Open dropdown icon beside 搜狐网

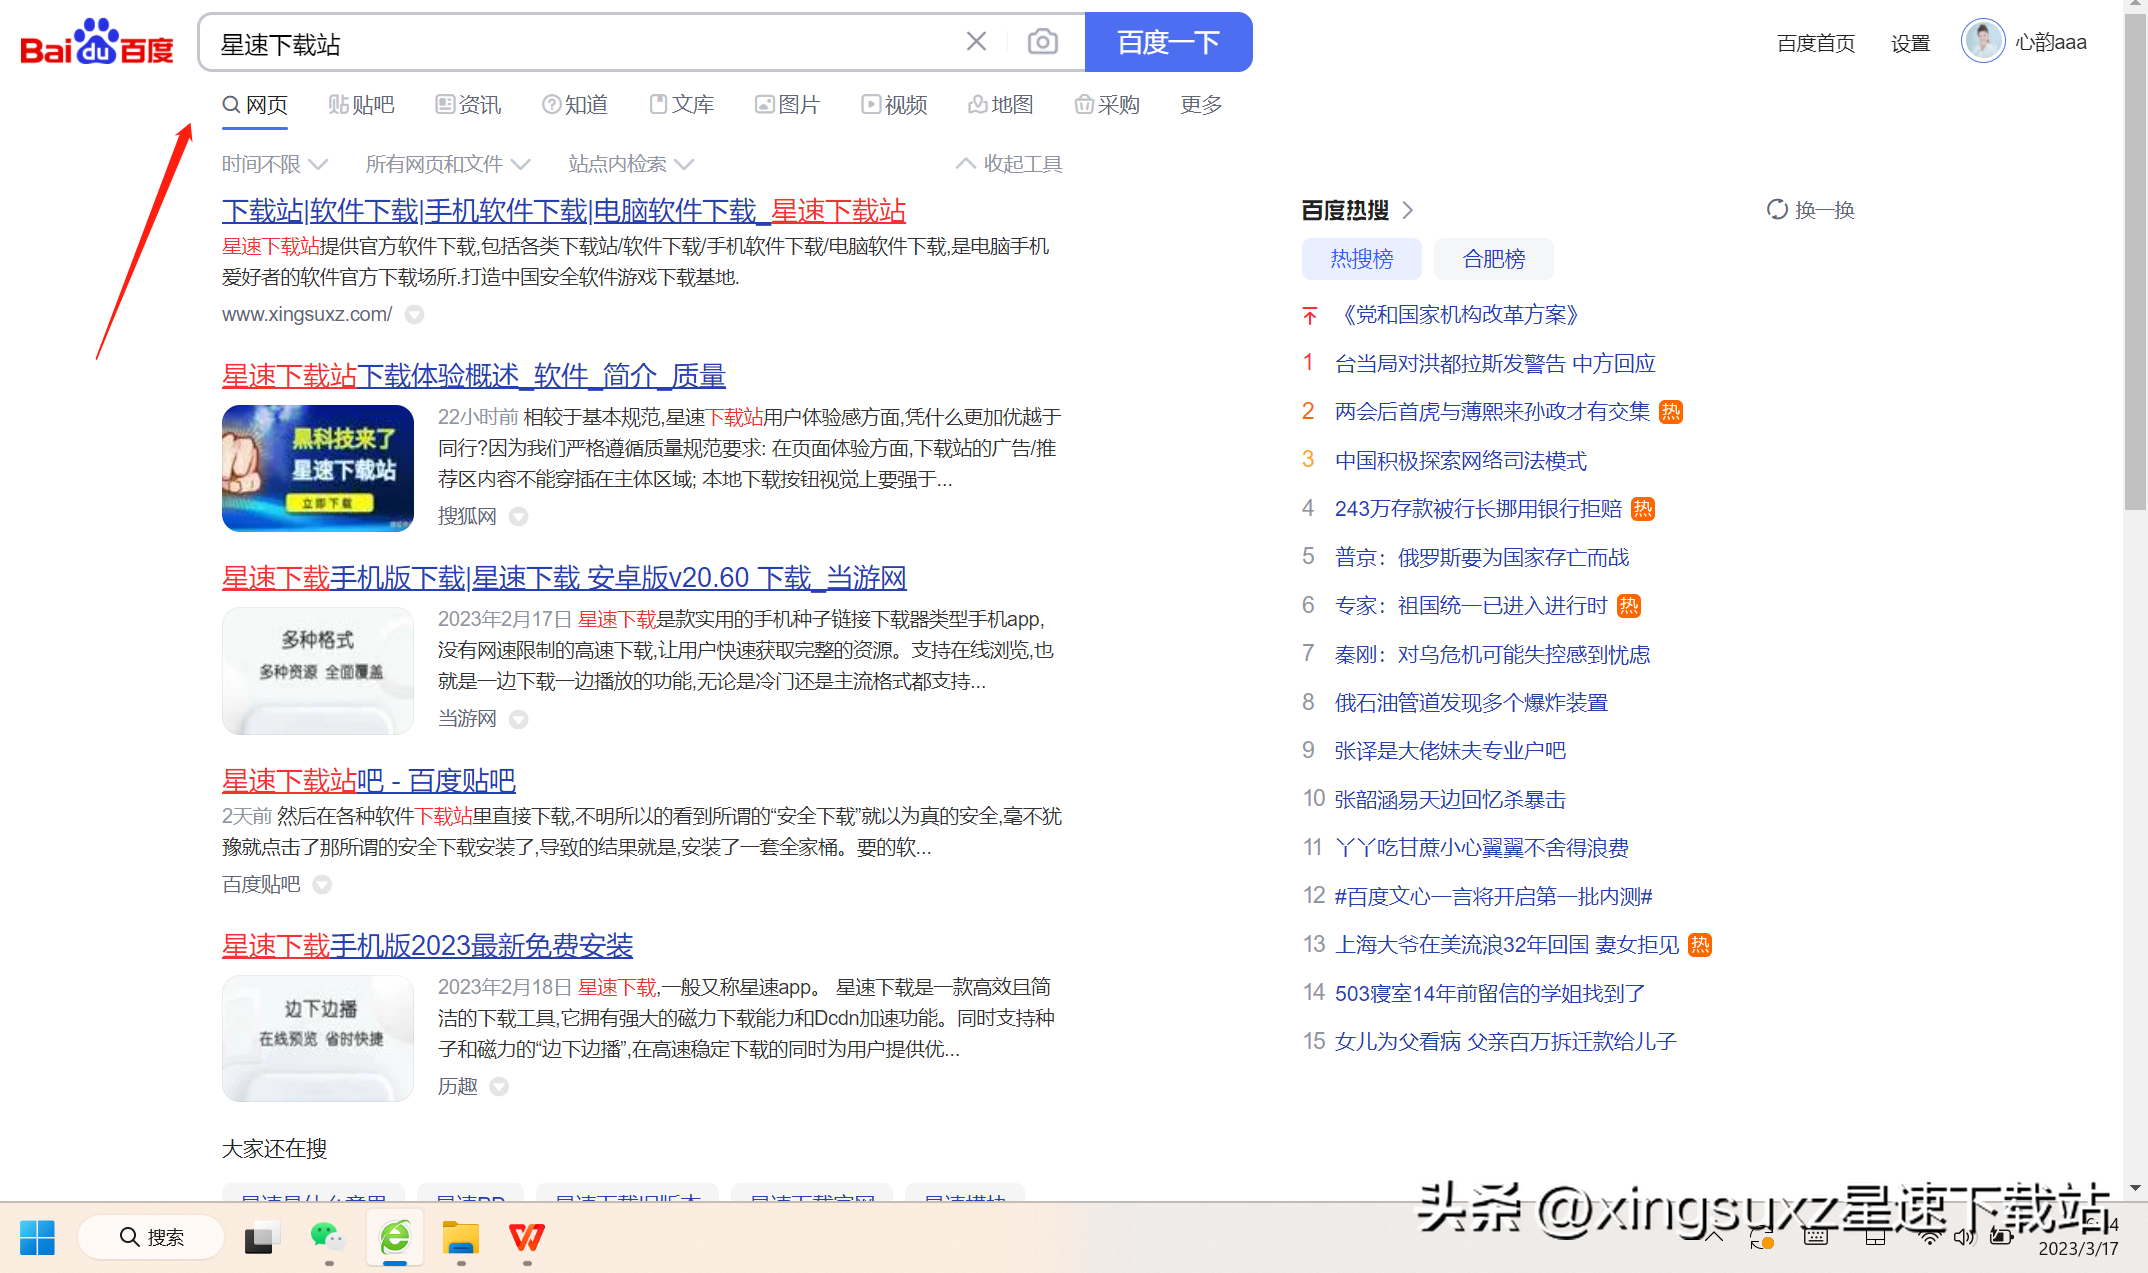coord(518,517)
